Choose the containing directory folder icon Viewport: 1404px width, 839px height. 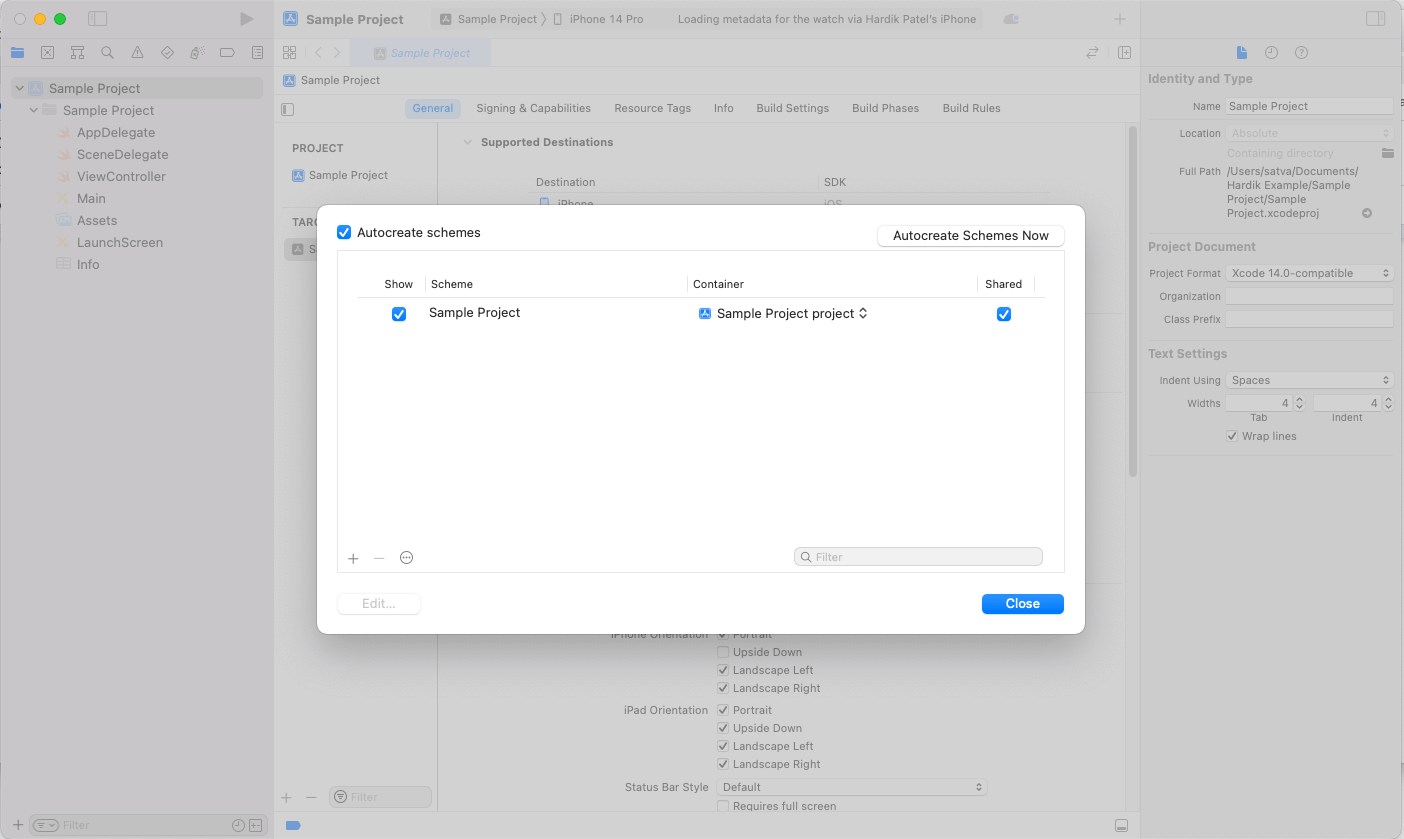point(1387,153)
